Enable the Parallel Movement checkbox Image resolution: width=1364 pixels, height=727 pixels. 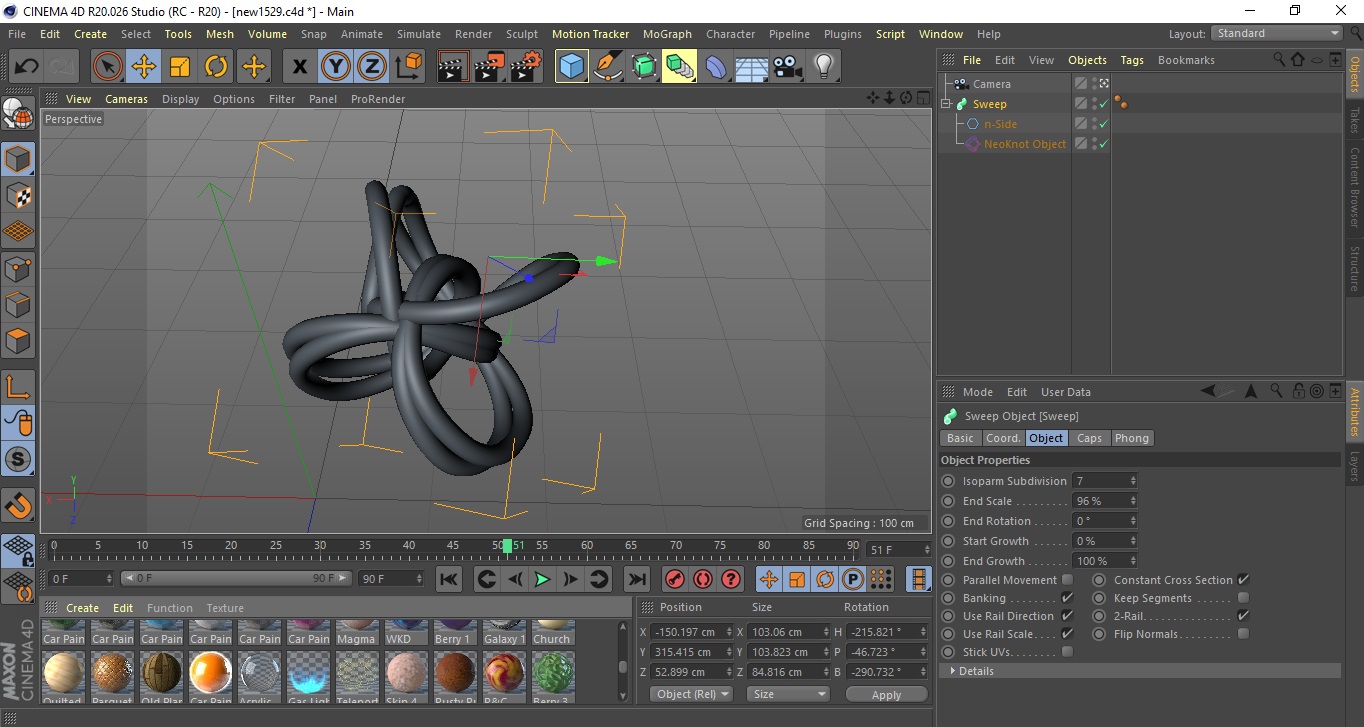(x=1067, y=580)
